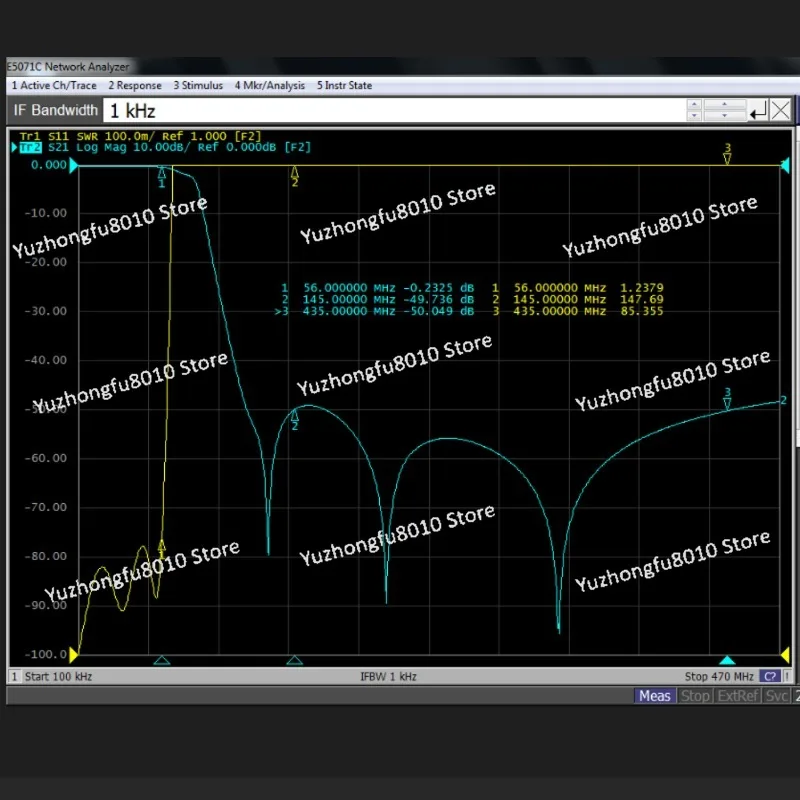Click the channel 1 box in status bar
This screenshot has height=800, width=800.
tap(14, 677)
